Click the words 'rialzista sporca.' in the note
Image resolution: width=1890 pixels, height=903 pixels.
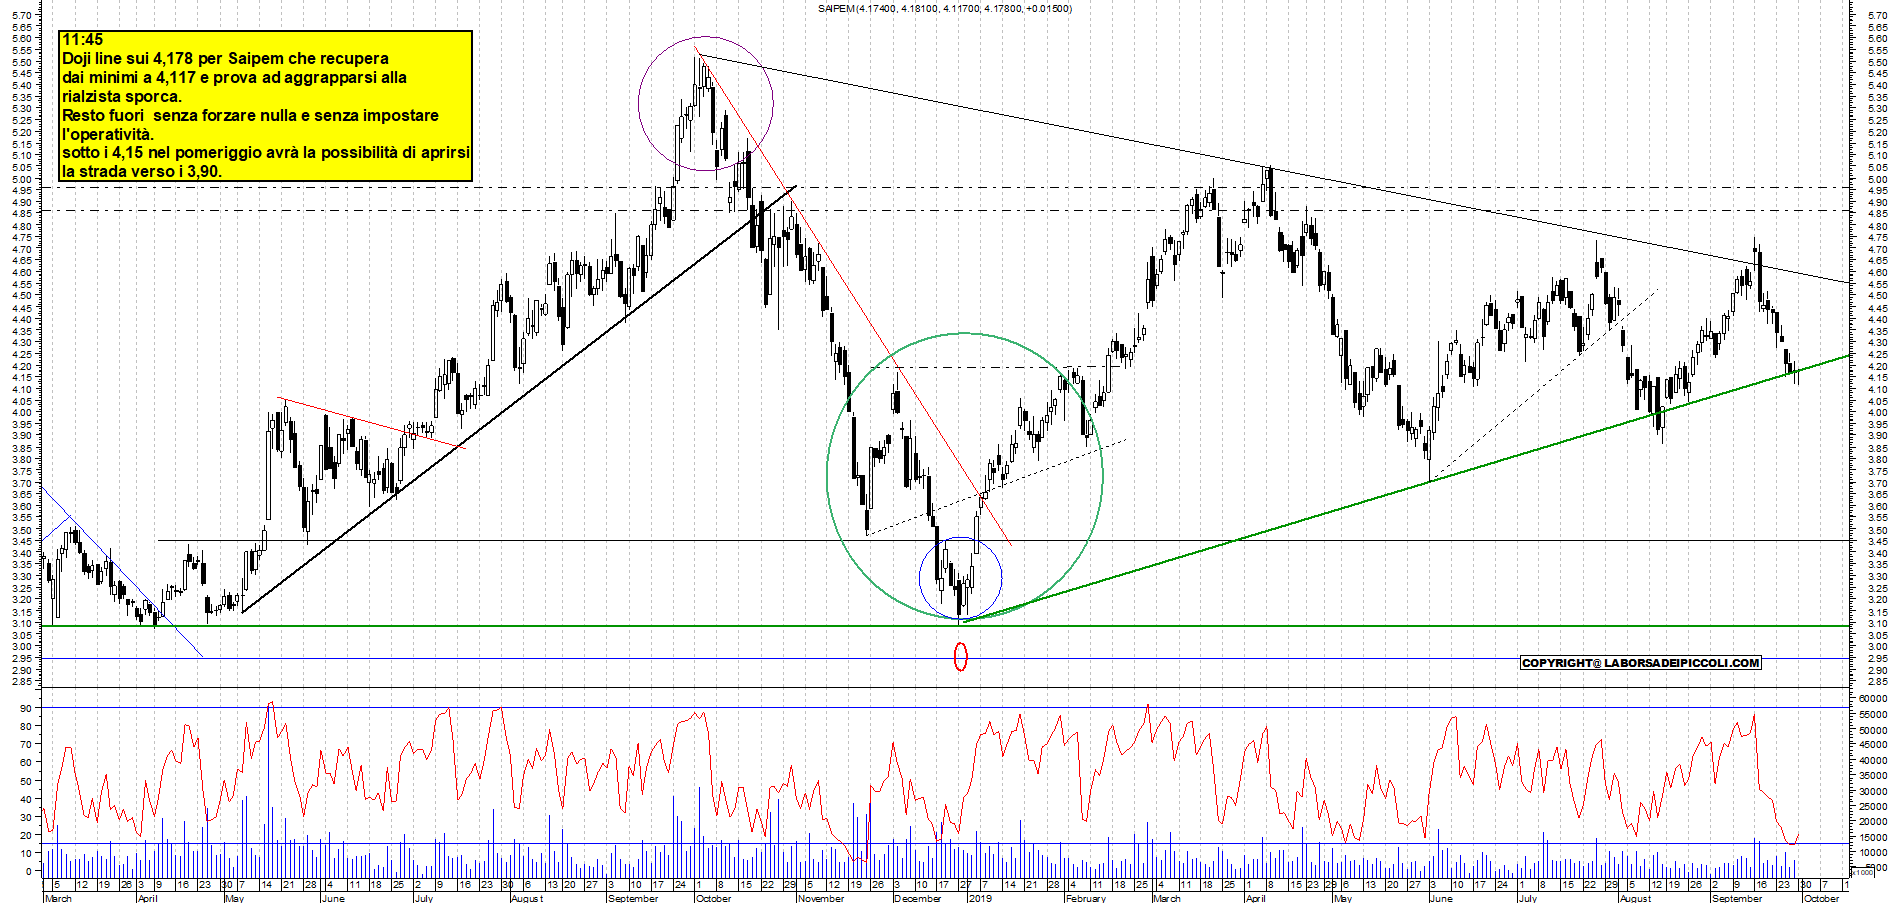pyautogui.click(x=122, y=97)
